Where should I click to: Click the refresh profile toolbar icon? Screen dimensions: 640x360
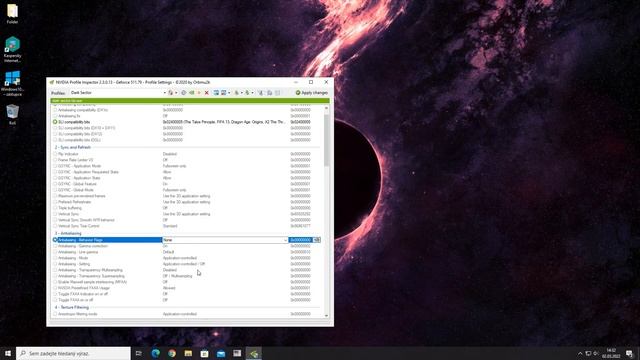[183, 93]
